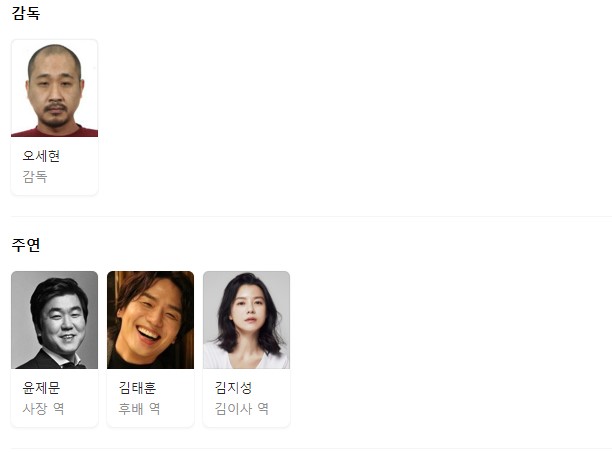Click the divider line above 주연 heading
Image resolution: width=612 pixels, height=452 pixels.
(311, 216)
